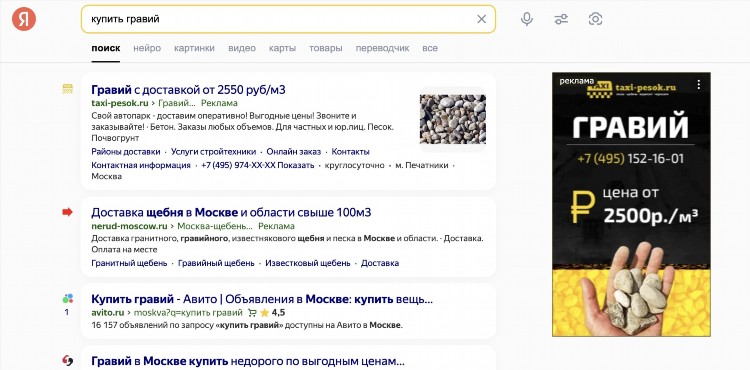Viewport: 750px width, 370px height.
Task: Click the star rating 4,5 in Avito result
Action: 272,313
